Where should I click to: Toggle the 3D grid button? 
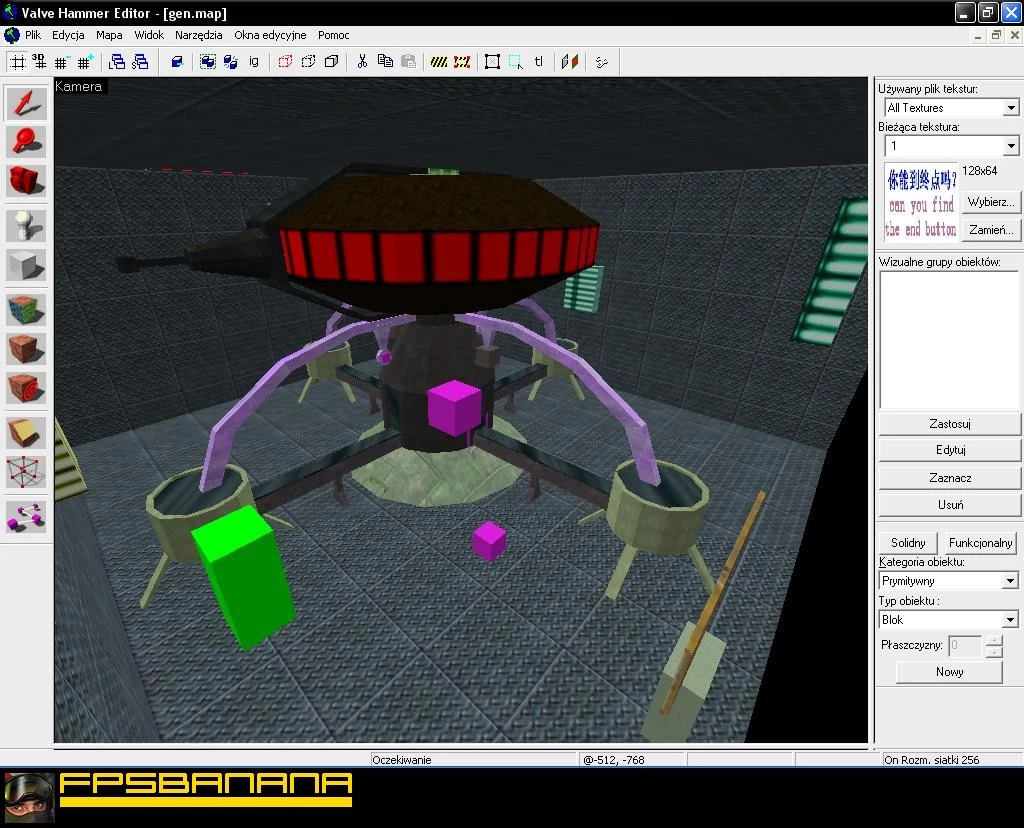(x=40, y=62)
